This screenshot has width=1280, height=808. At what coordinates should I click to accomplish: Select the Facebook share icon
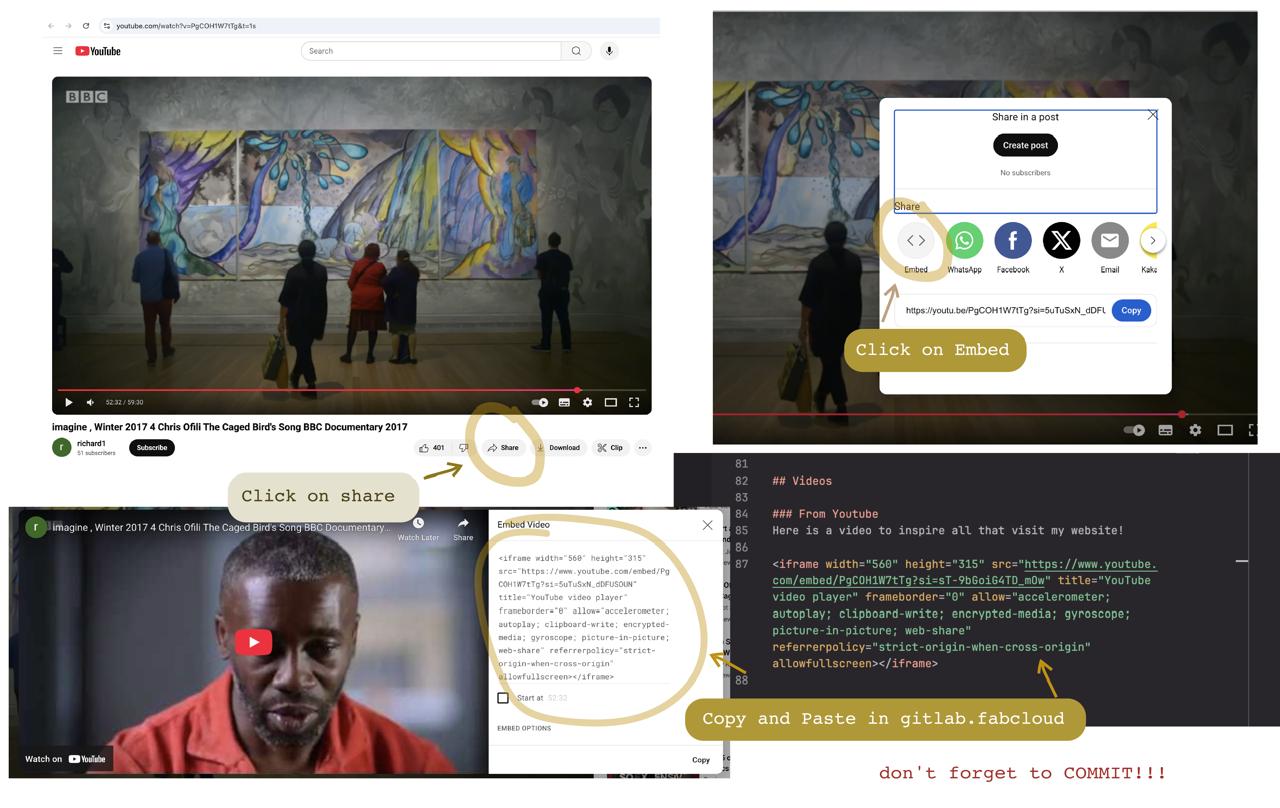1012,241
